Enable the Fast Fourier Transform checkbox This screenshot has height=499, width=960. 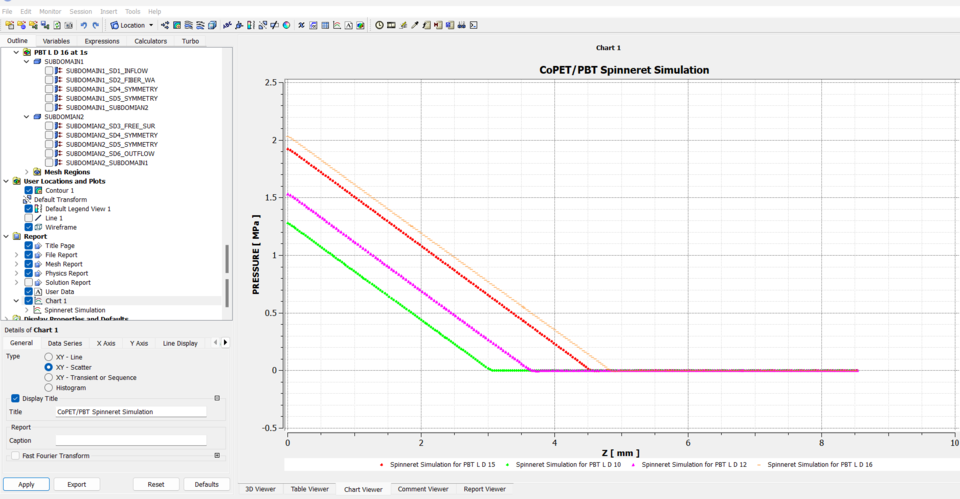click(15, 455)
